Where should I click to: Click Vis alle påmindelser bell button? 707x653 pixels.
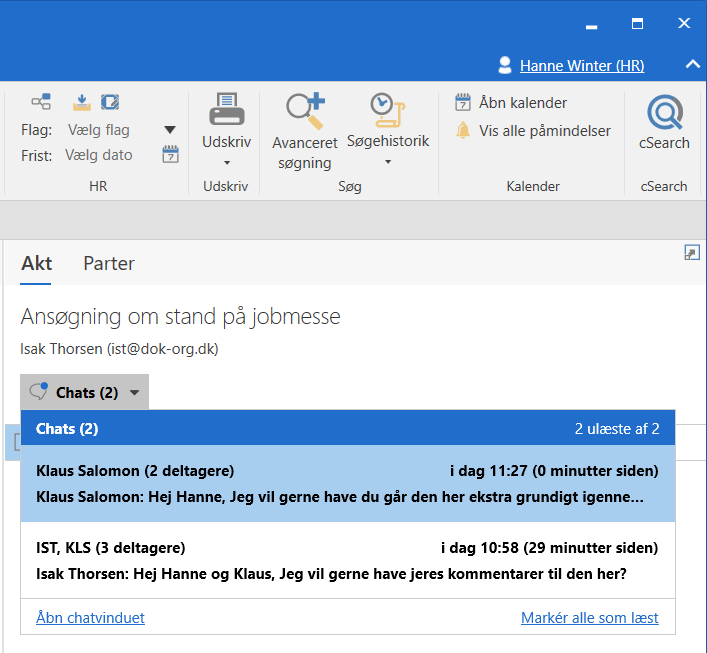(532, 130)
